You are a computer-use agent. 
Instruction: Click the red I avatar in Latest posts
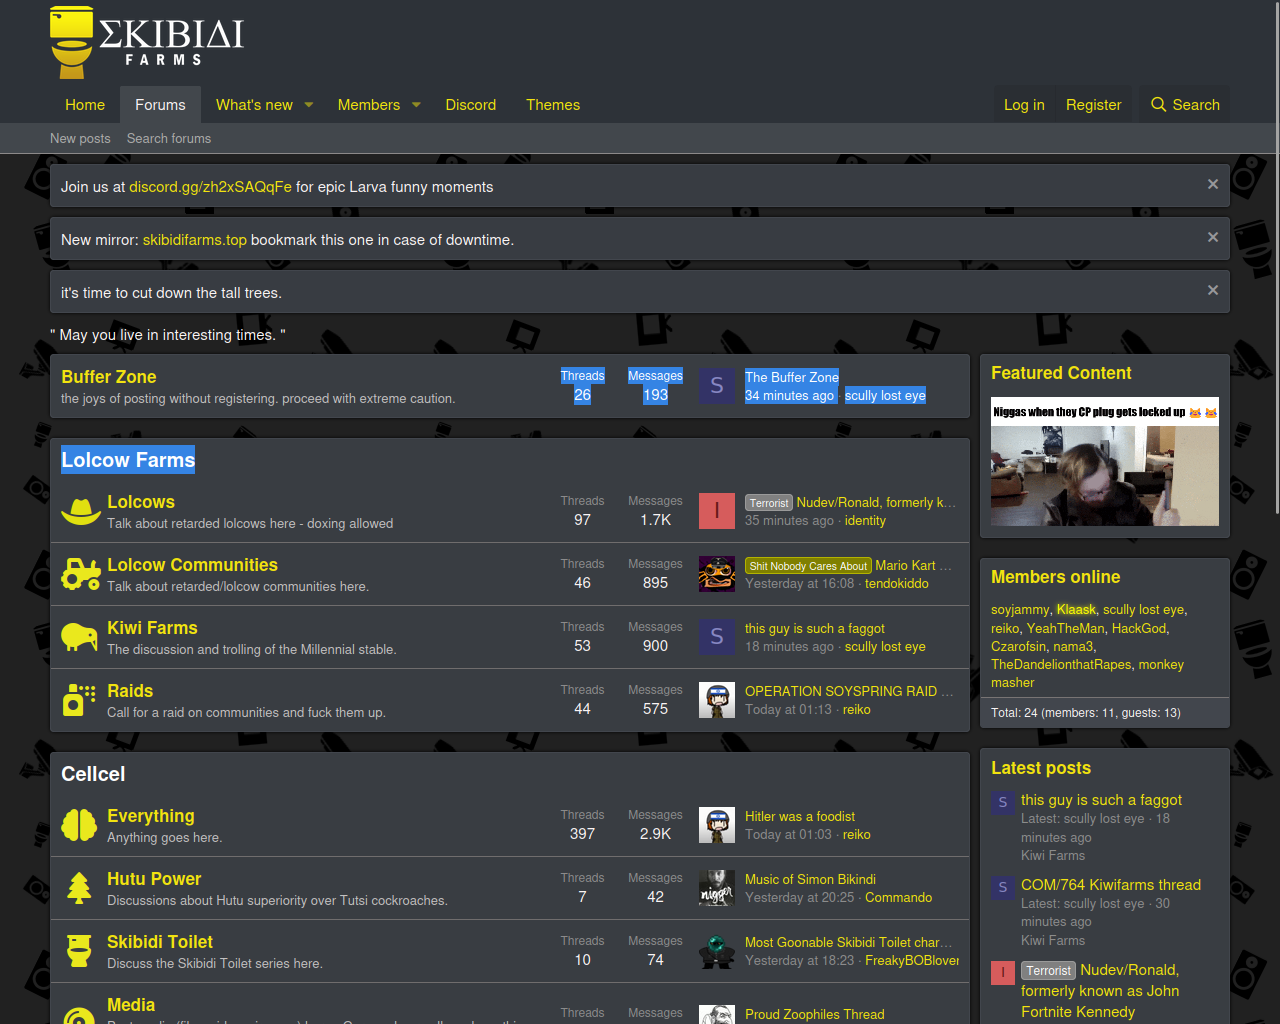pyautogui.click(x=1002, y=972)
